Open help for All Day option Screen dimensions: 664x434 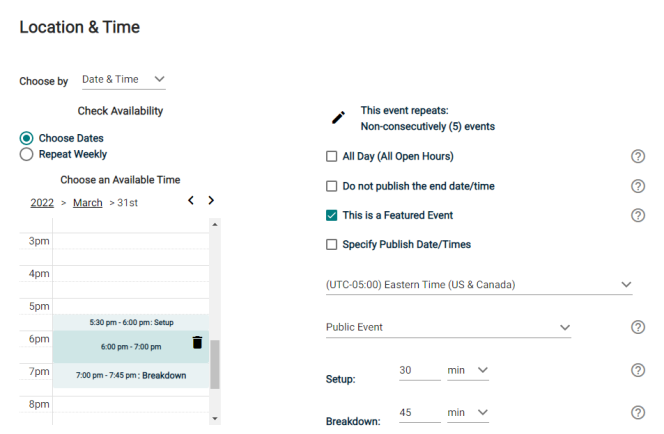[x=638, y=156]
